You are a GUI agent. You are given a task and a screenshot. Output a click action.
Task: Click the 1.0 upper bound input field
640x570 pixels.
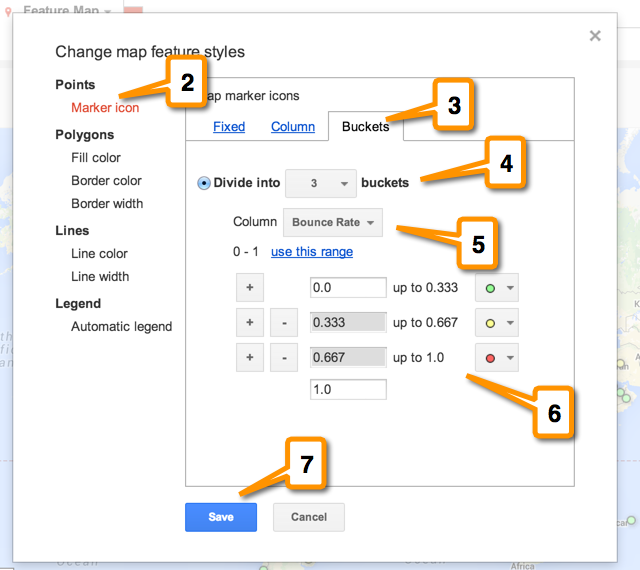[x=348, y=390]
